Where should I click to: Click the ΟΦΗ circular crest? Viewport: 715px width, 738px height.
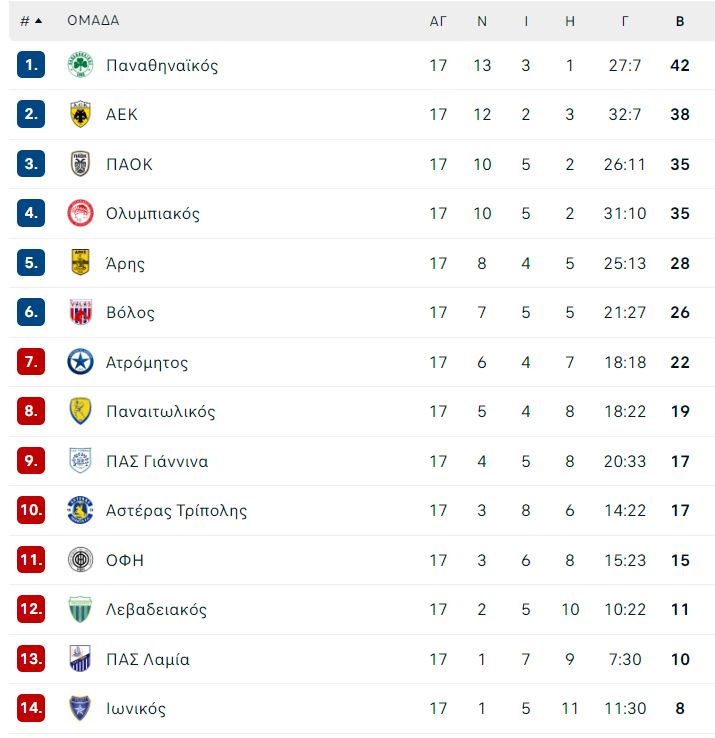click(80, 560)
